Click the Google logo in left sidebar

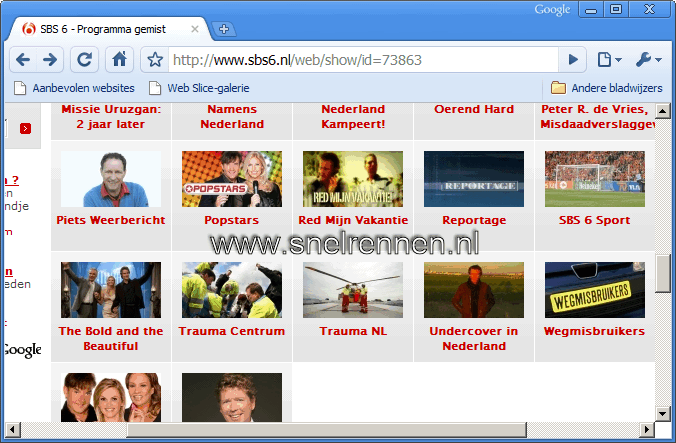click(23, 349)
